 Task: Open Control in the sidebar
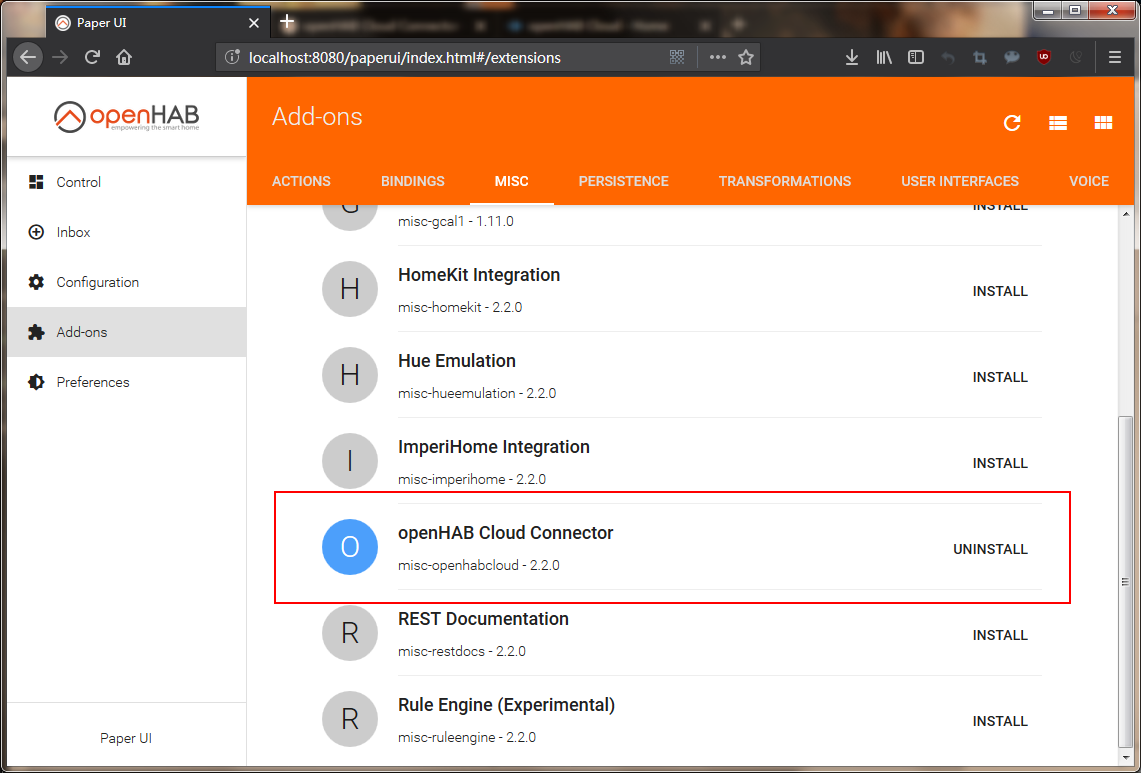click(x=127, y=182)
